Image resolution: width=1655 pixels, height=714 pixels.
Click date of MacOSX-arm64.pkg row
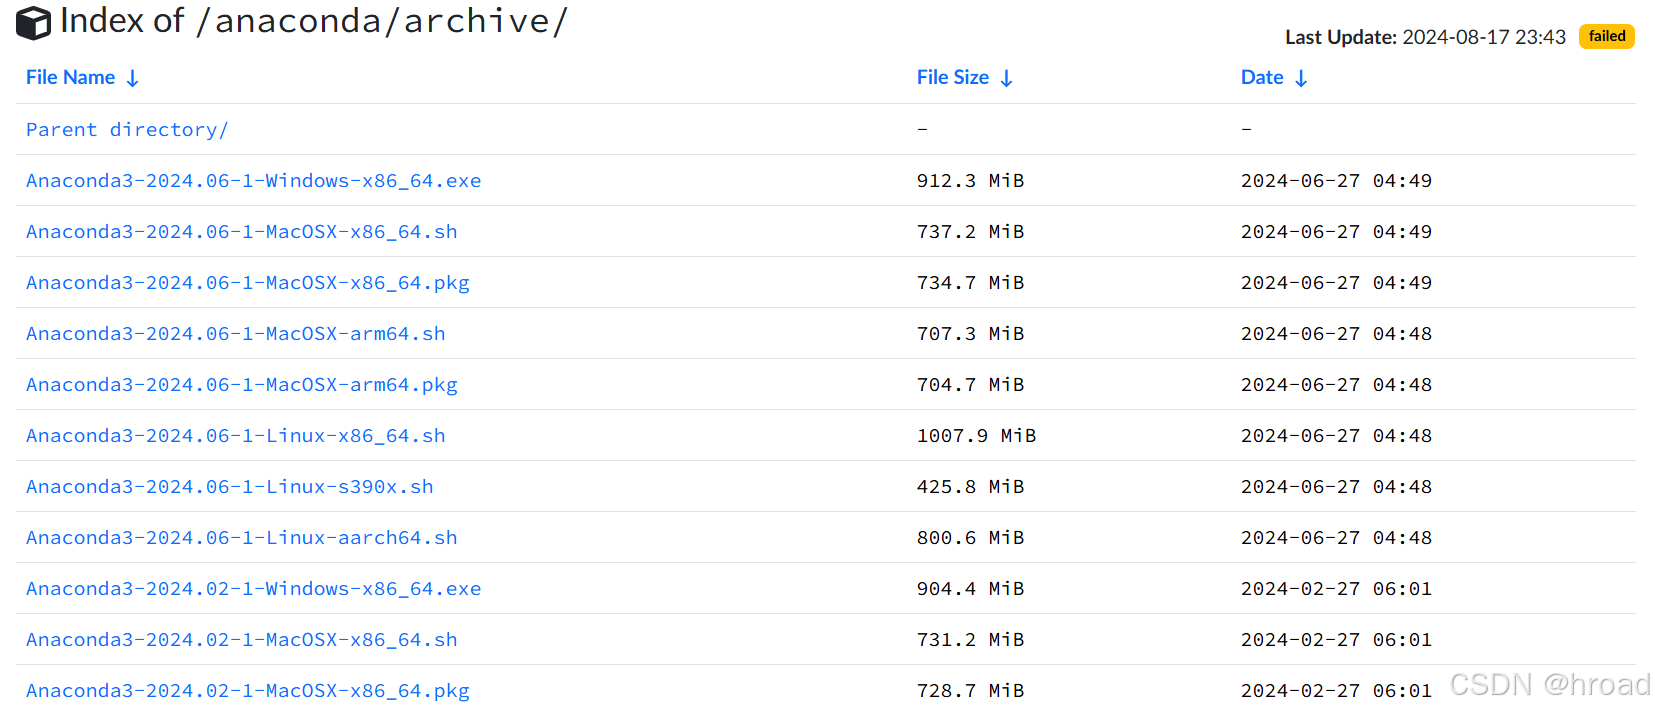[1337, 385]
